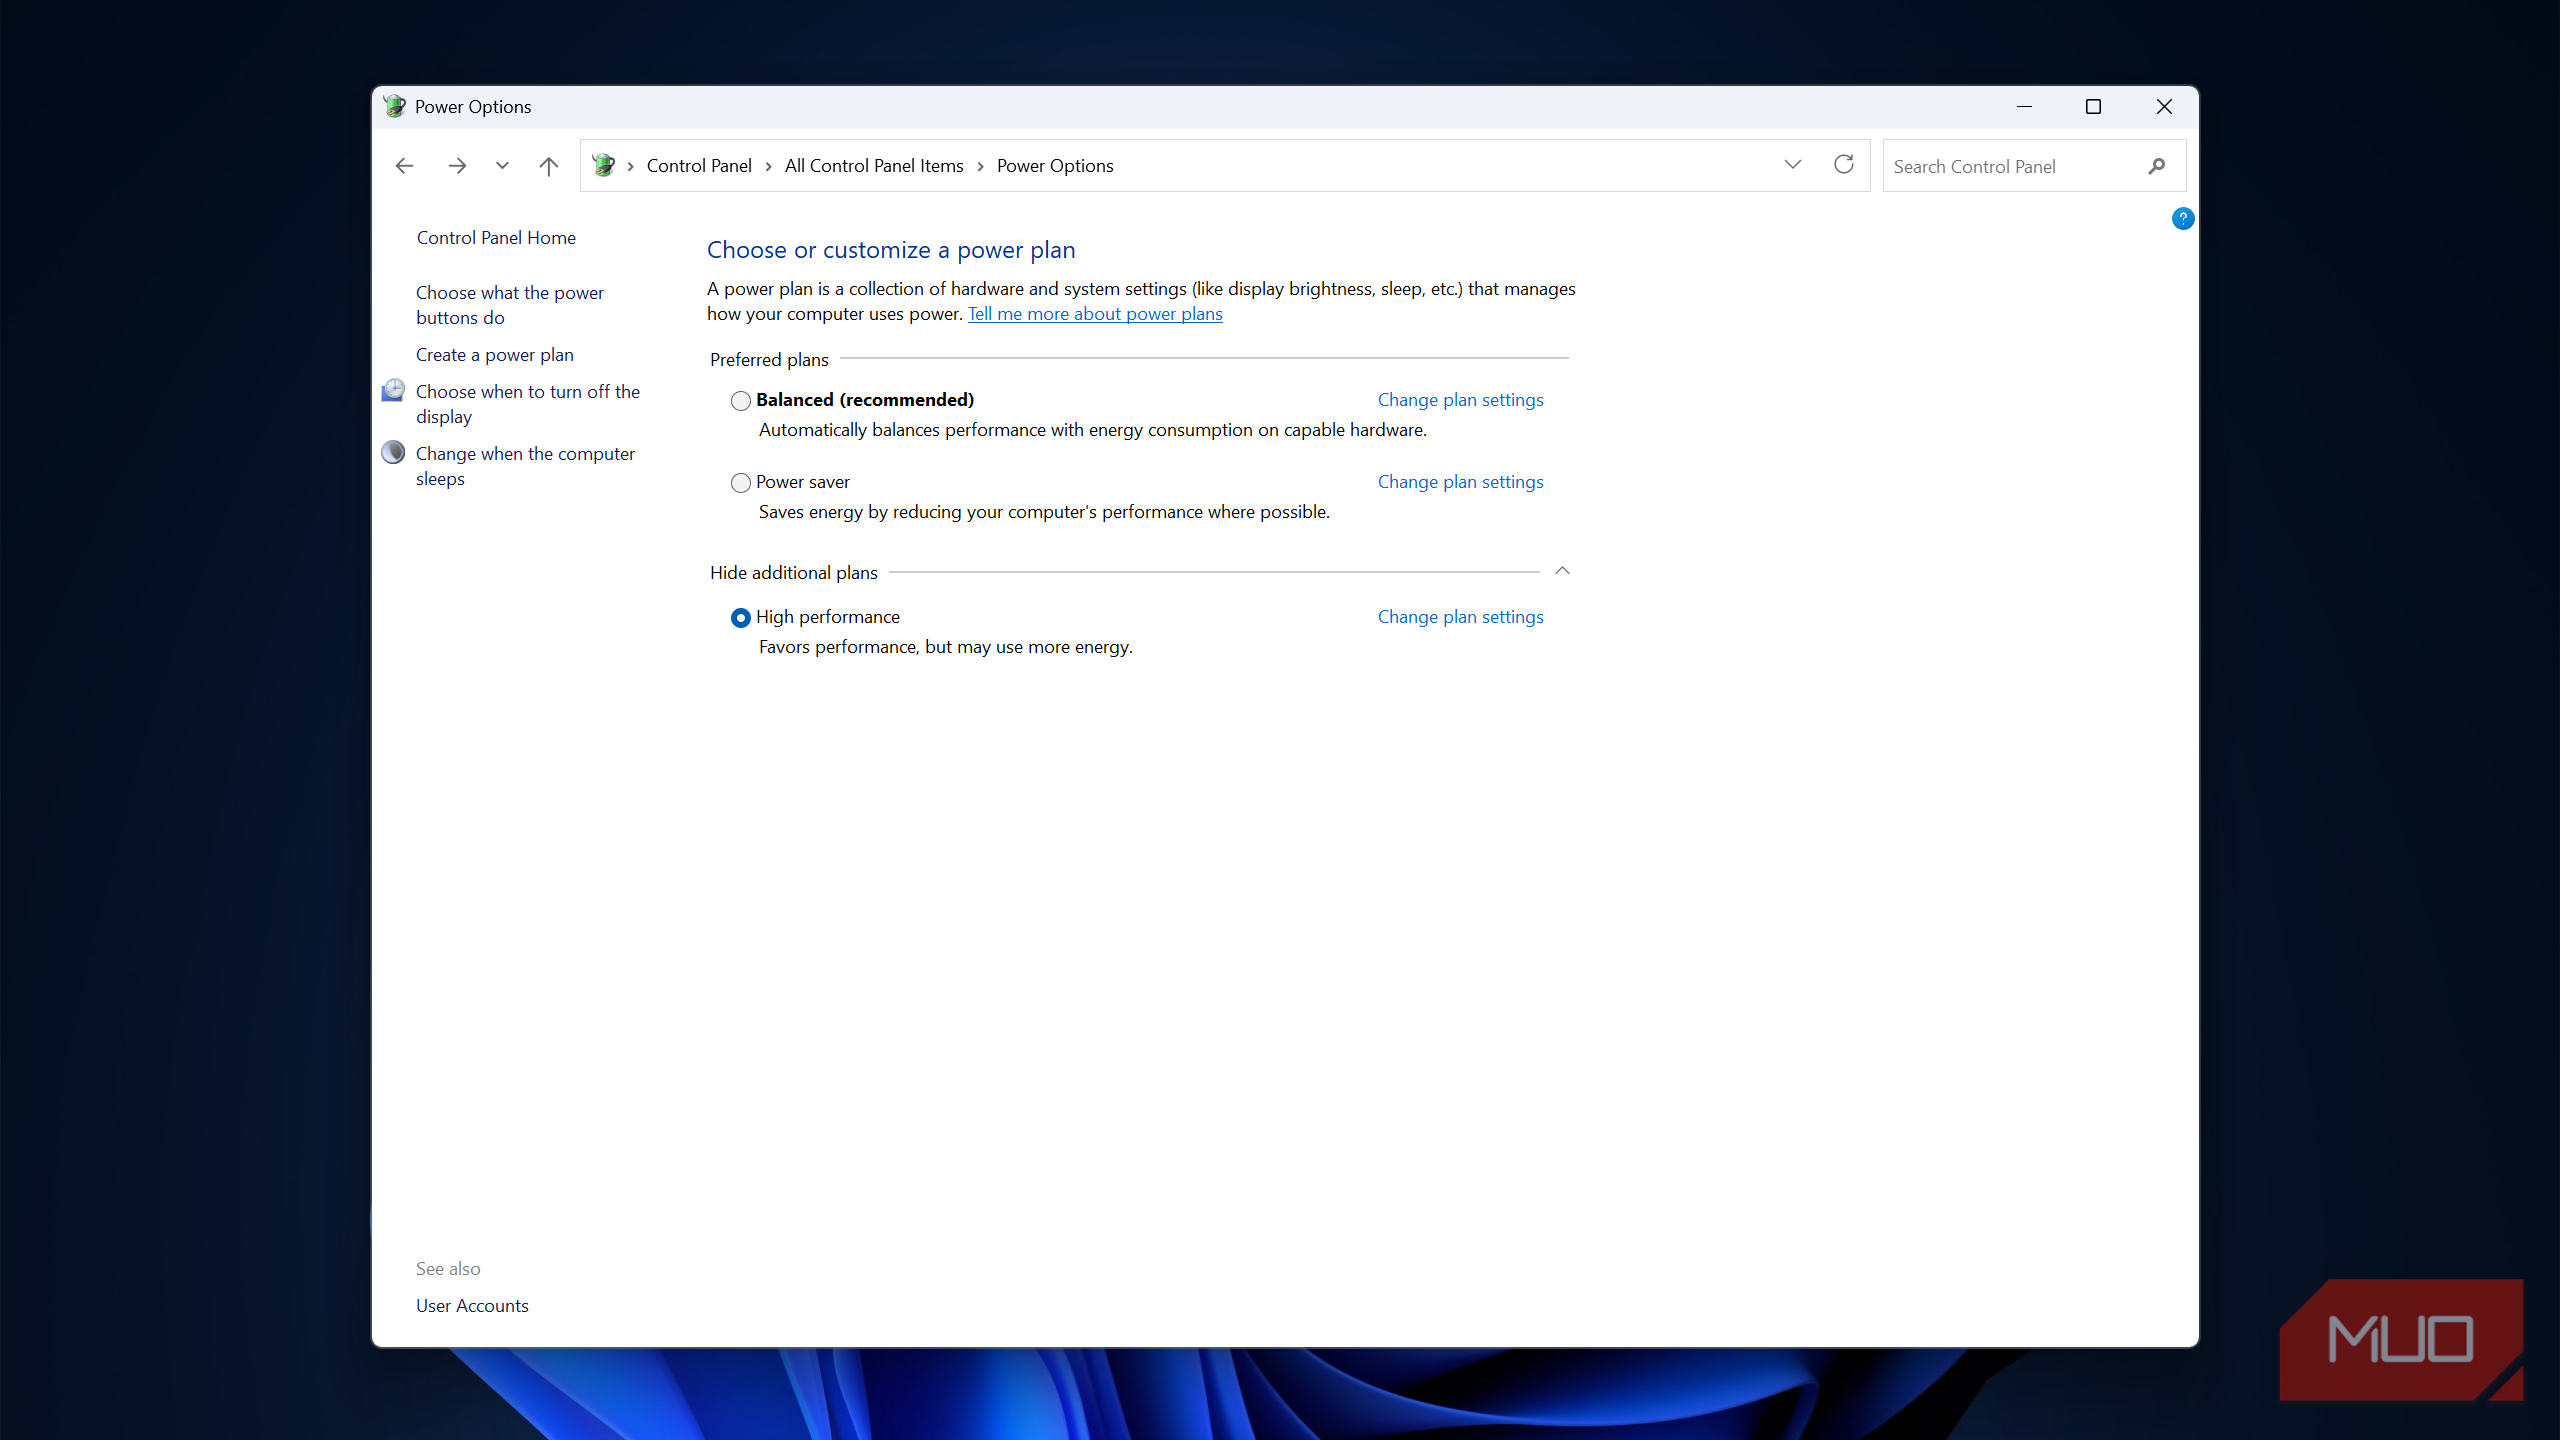This screenshot has height=1440, width=2560.
Task: Open address bar history dropdown
Action: [x=1792, y=165]
